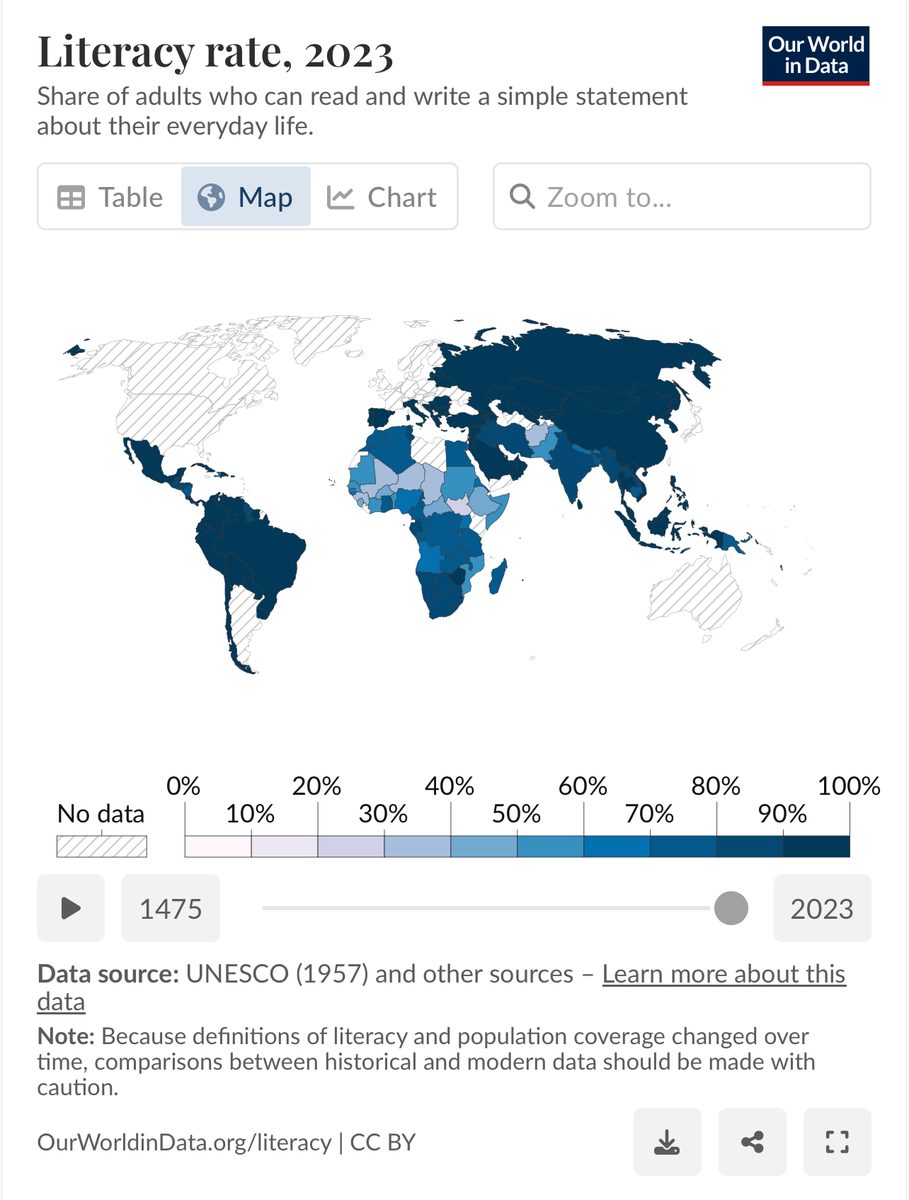
Task: Click the share icon button
Action: (x=752, y=1141)
